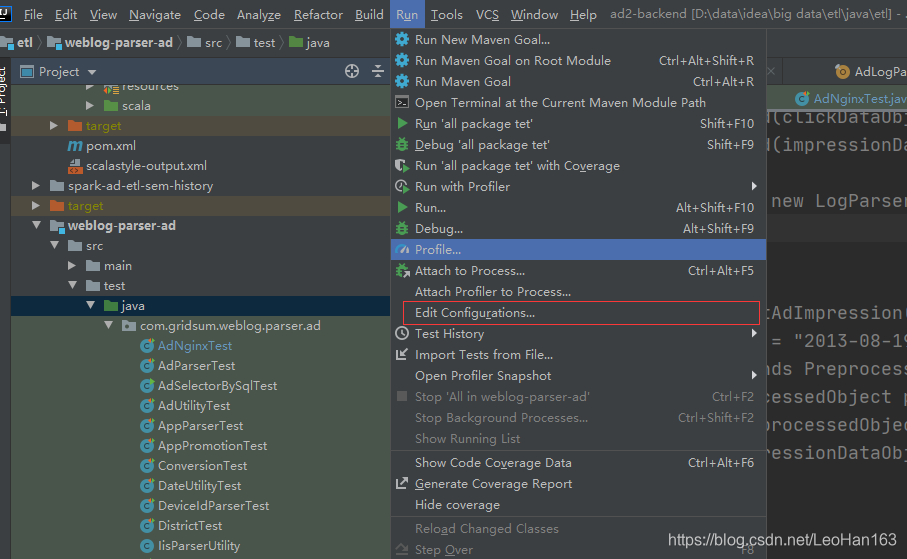Screen dimensions: 907x559
Task: Collapse the weblog-parser-ad module node
Action: (36, 225)
